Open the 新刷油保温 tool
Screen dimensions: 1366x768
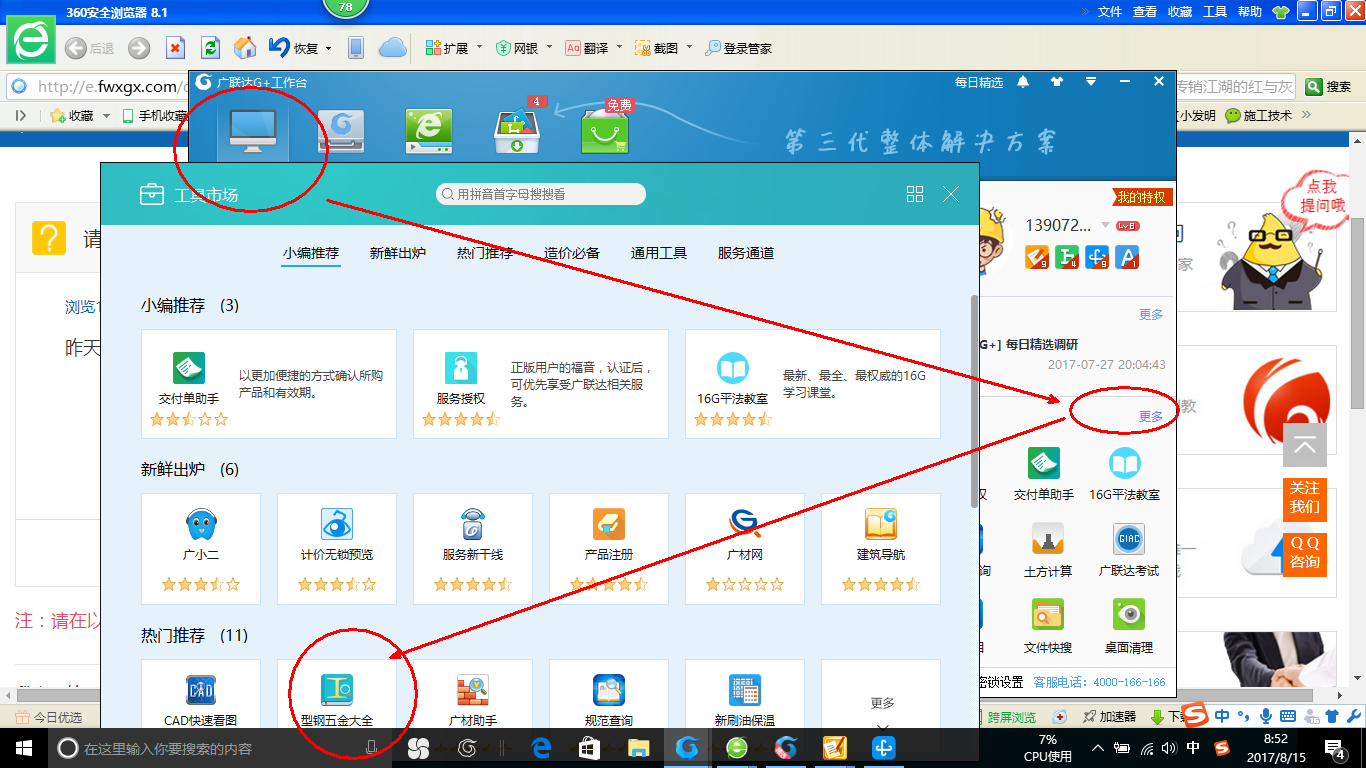pos(745,694)
